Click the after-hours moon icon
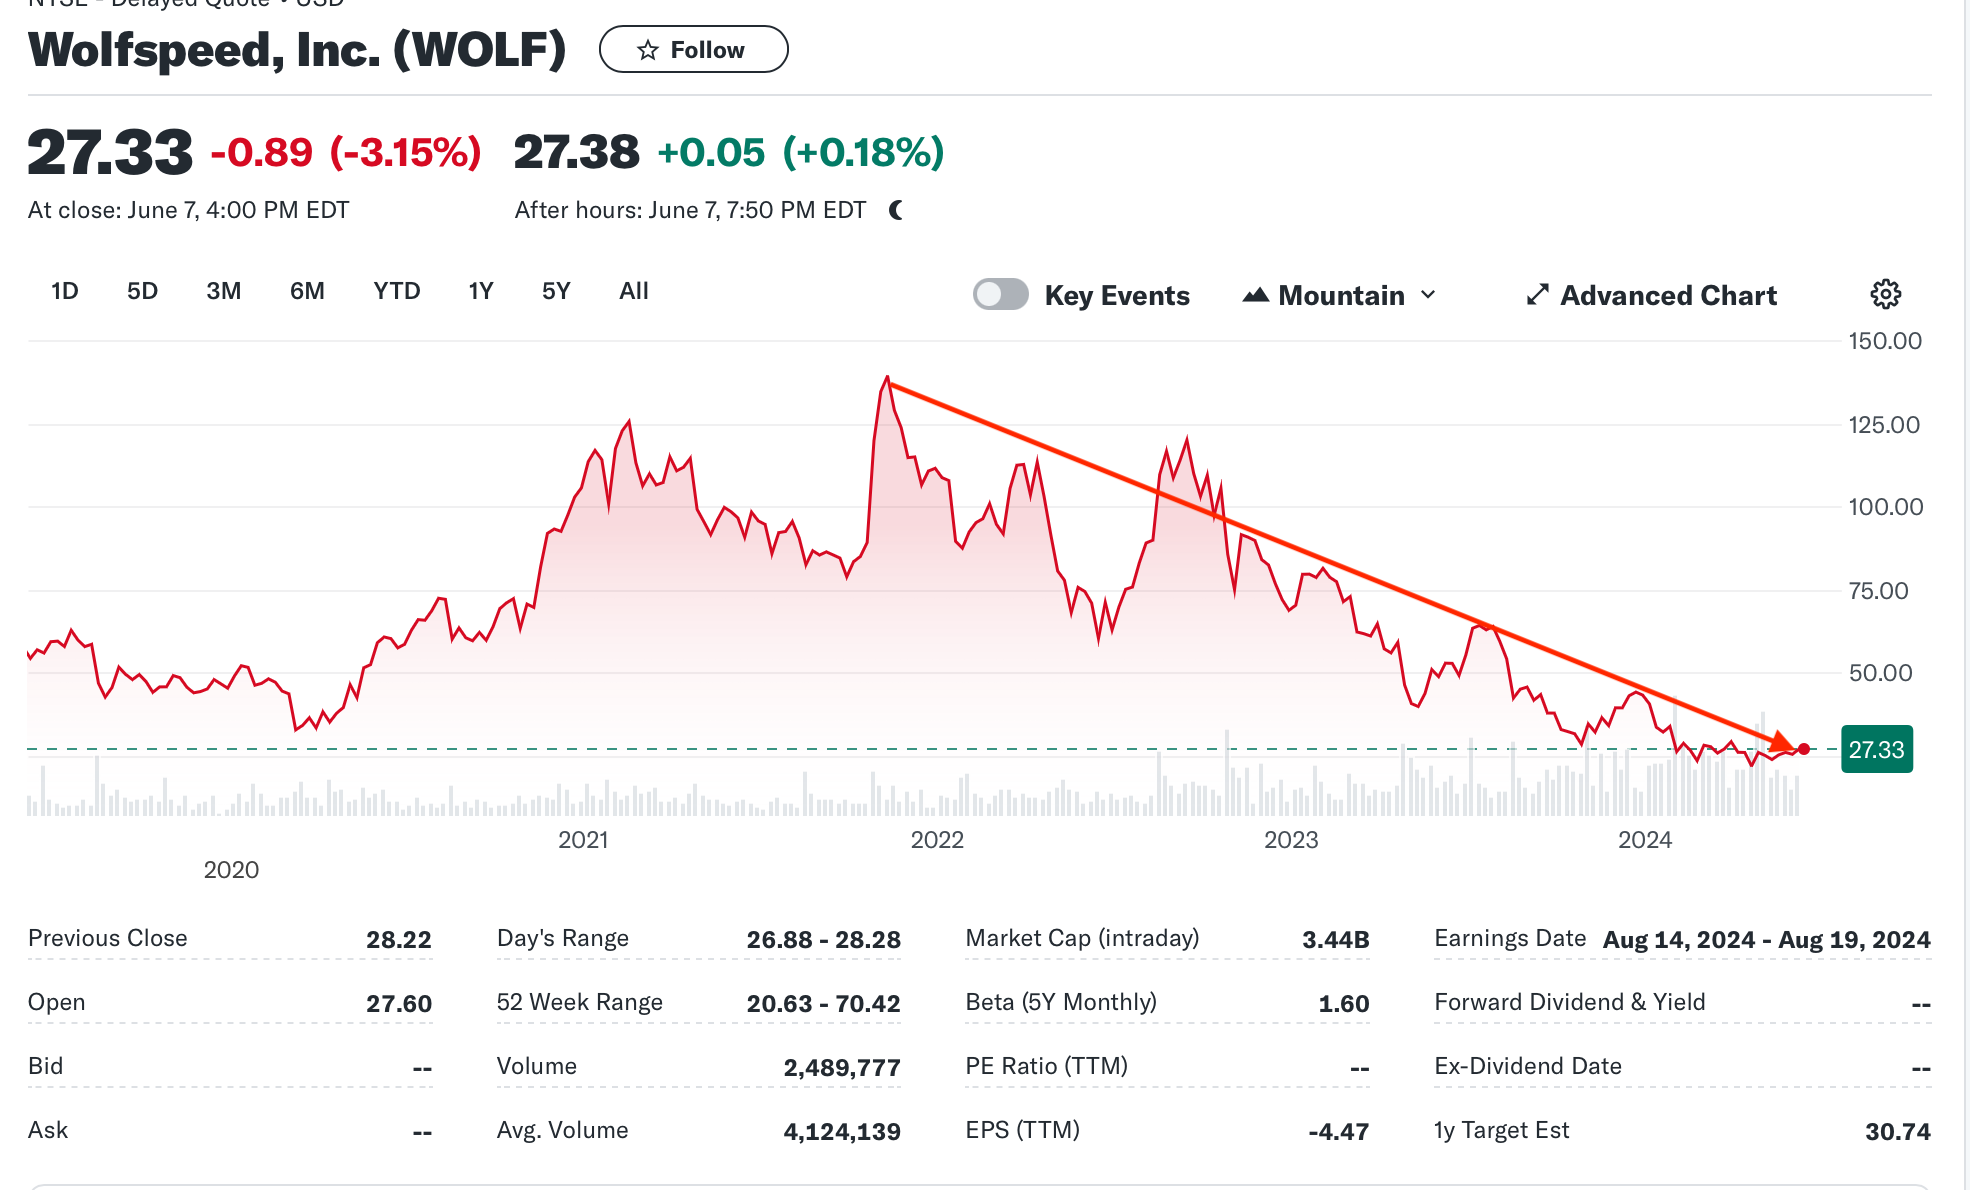 coord(896,210)
